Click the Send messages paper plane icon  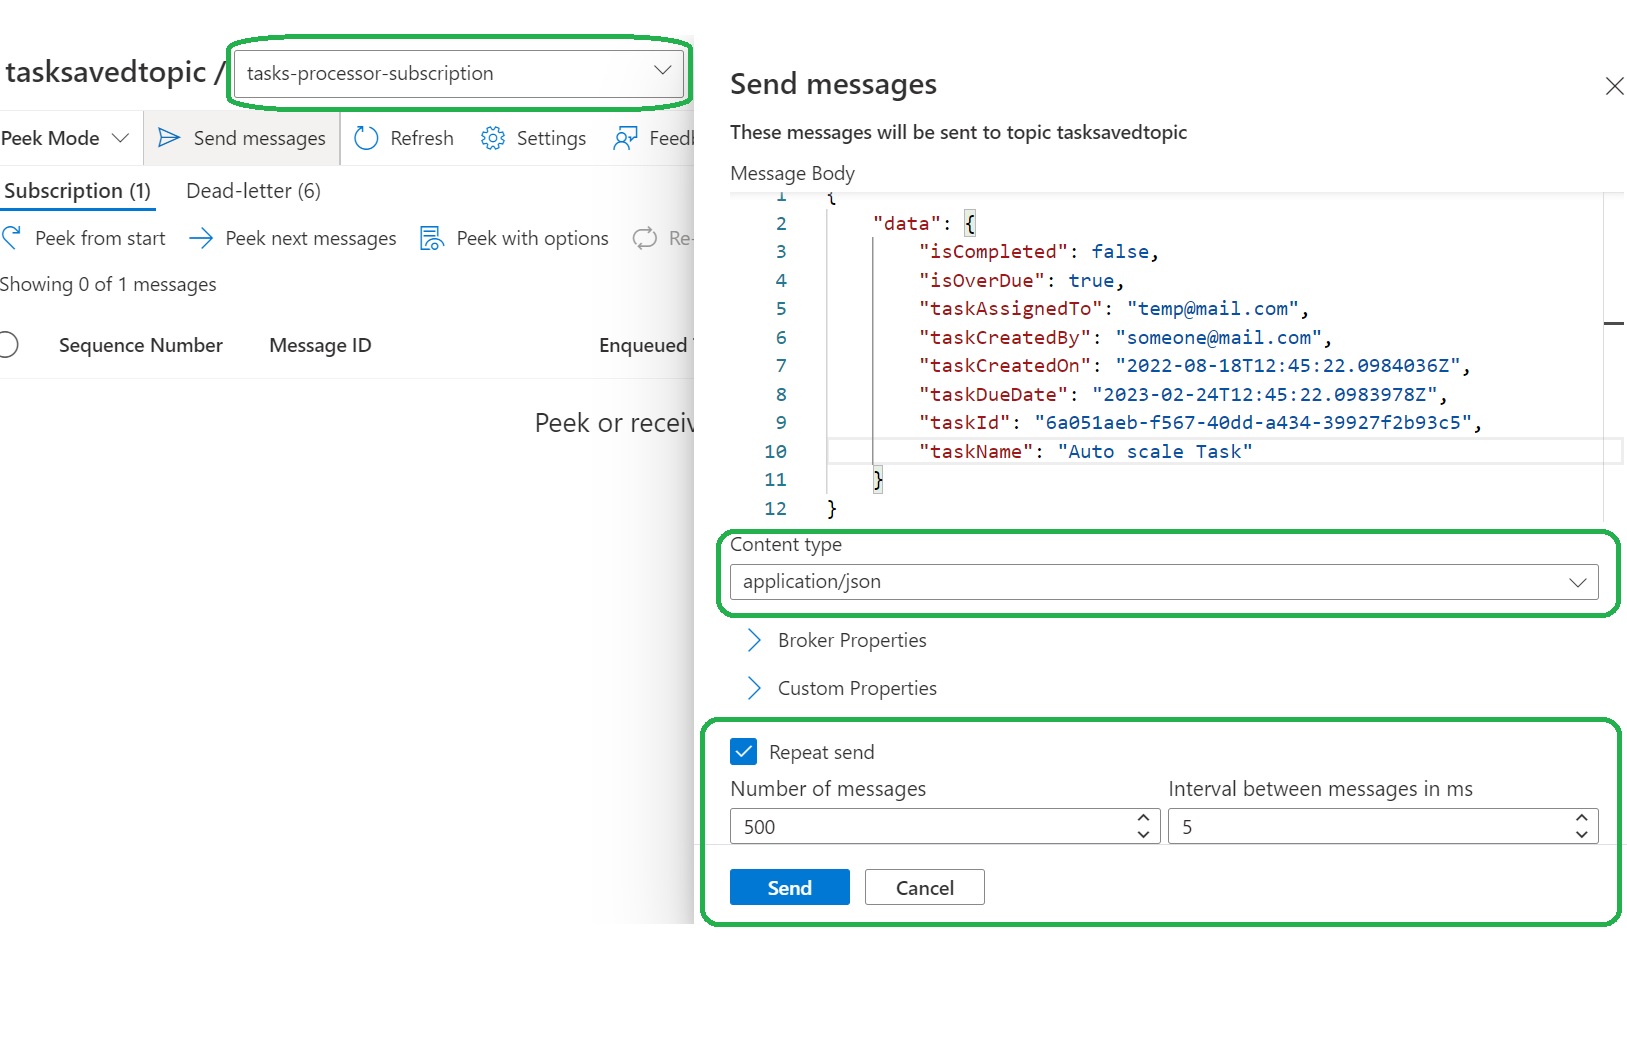[x=169, y=138]
